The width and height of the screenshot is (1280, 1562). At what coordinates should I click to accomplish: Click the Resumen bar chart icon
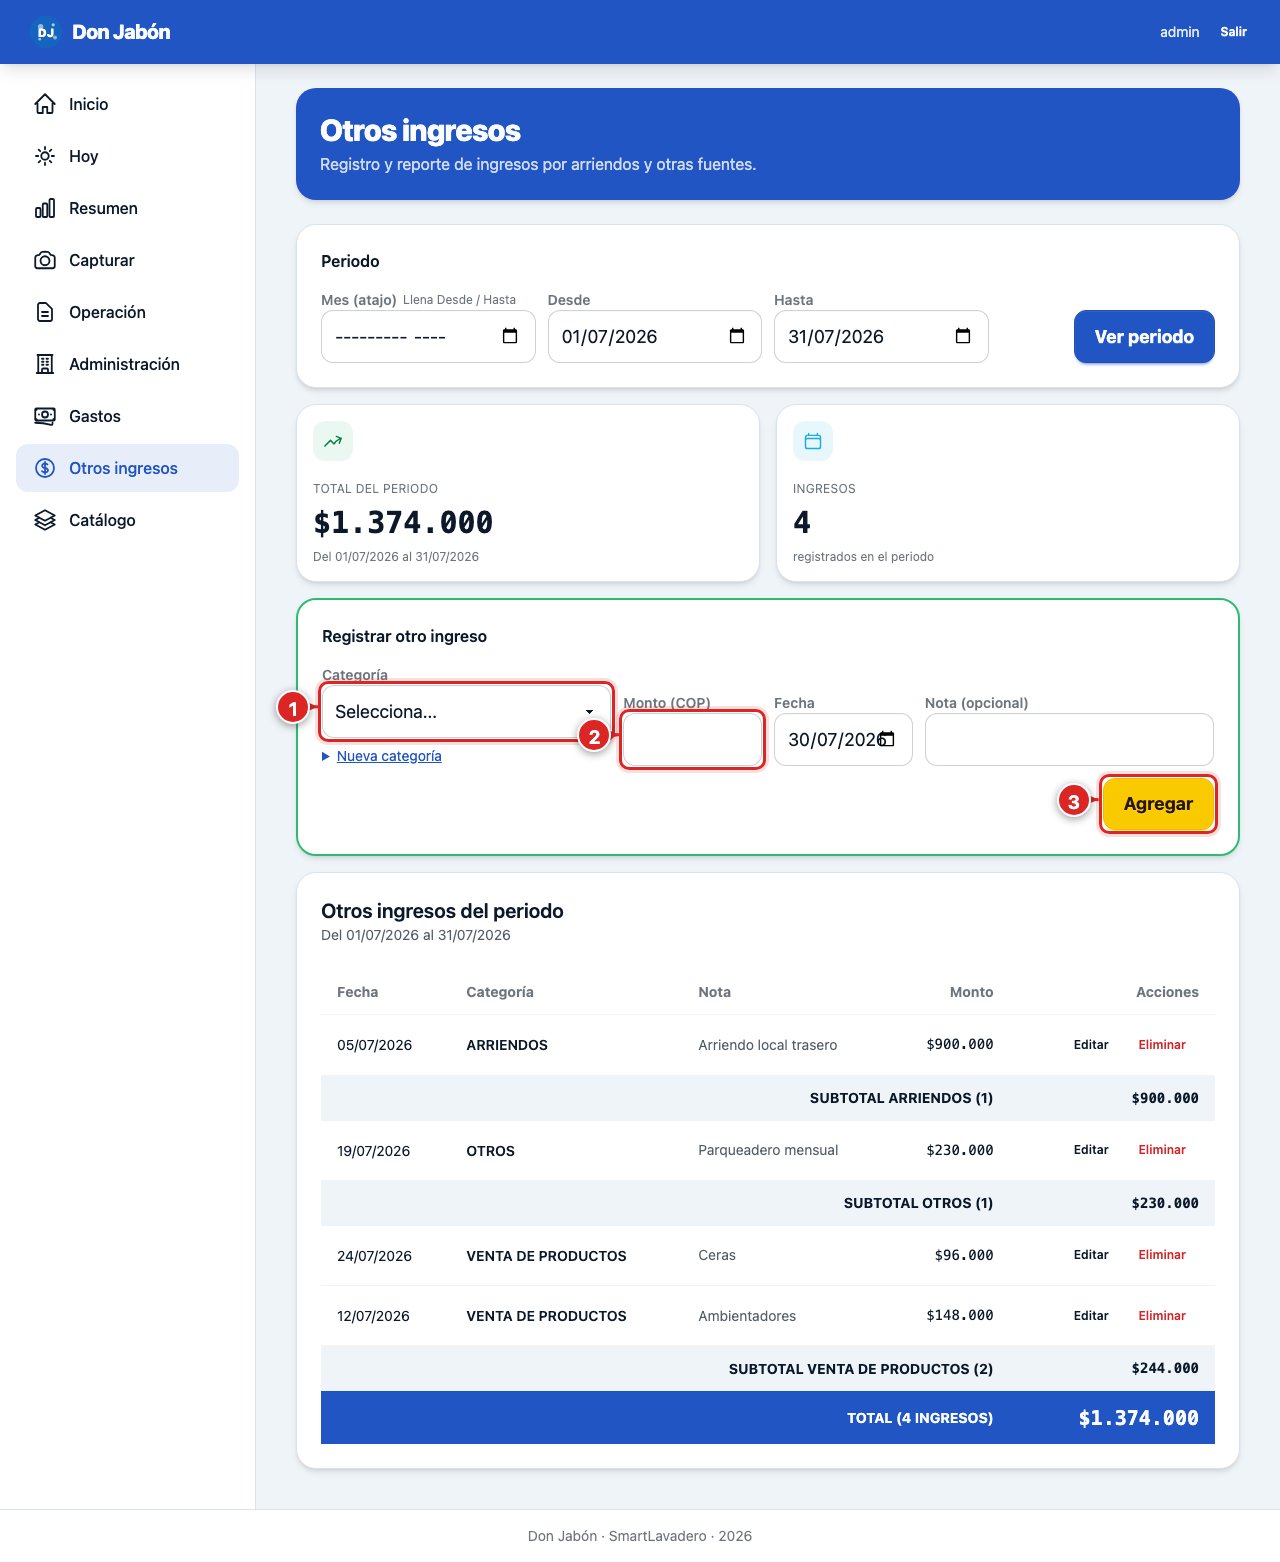click(x=45, y=208)
